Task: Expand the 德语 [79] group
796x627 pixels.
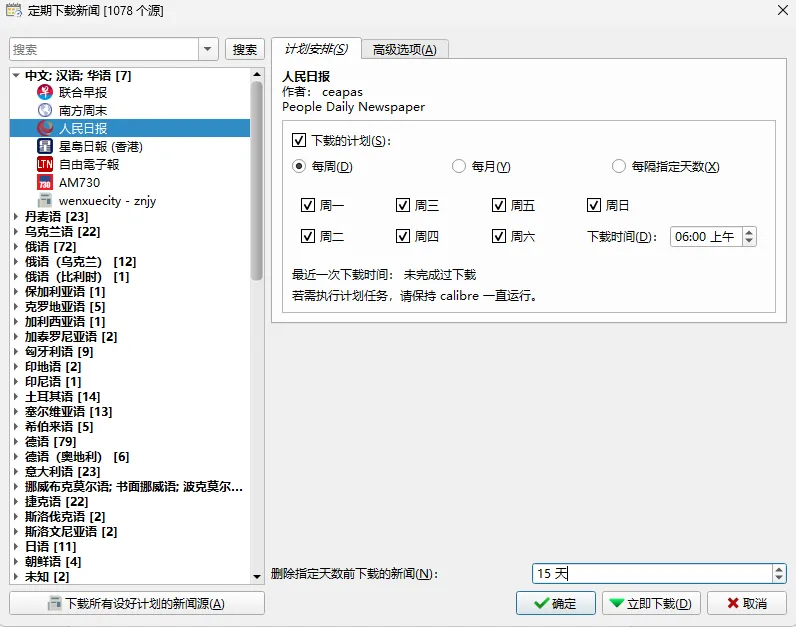Action: click(x=16, y=441)
